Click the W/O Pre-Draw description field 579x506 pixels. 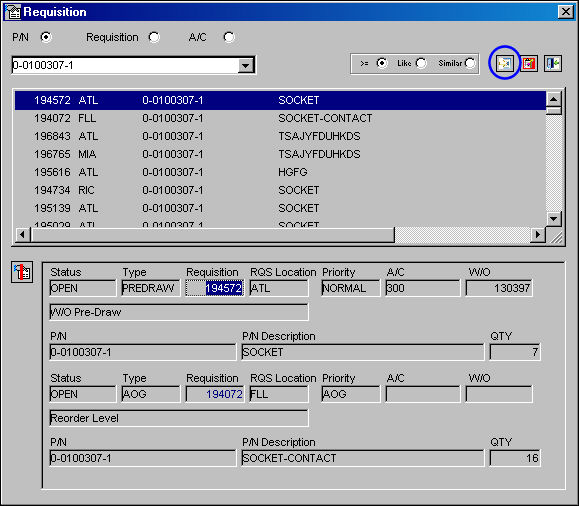point(179,312)
